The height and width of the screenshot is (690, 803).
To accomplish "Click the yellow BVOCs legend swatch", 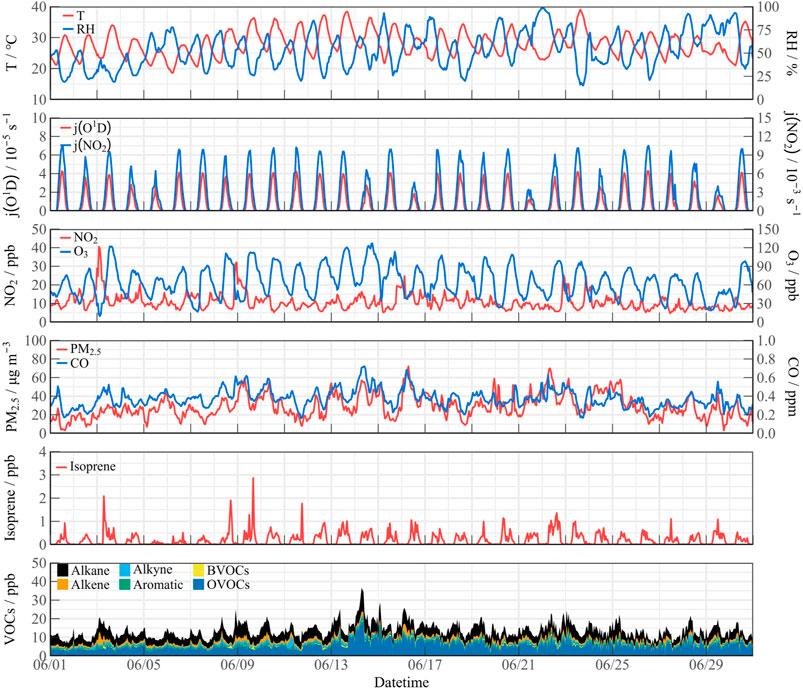I will coord(199,570).
